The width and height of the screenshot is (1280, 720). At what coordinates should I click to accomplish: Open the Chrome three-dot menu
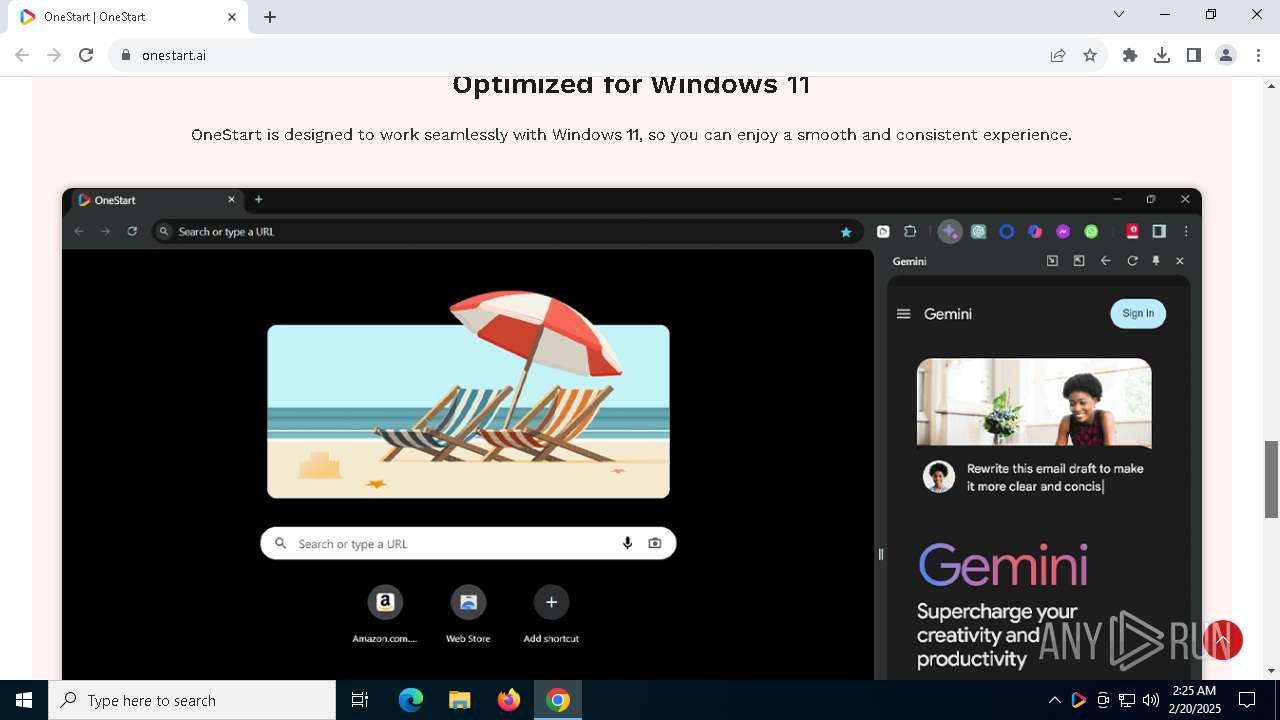coord(1258,55)
